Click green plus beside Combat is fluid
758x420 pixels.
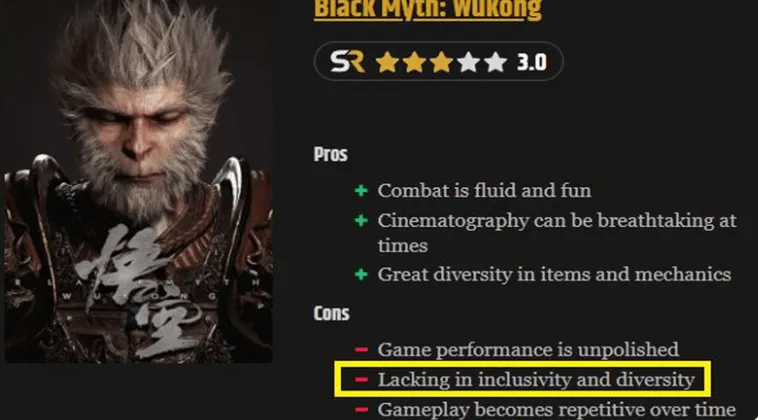coord(361,191)
